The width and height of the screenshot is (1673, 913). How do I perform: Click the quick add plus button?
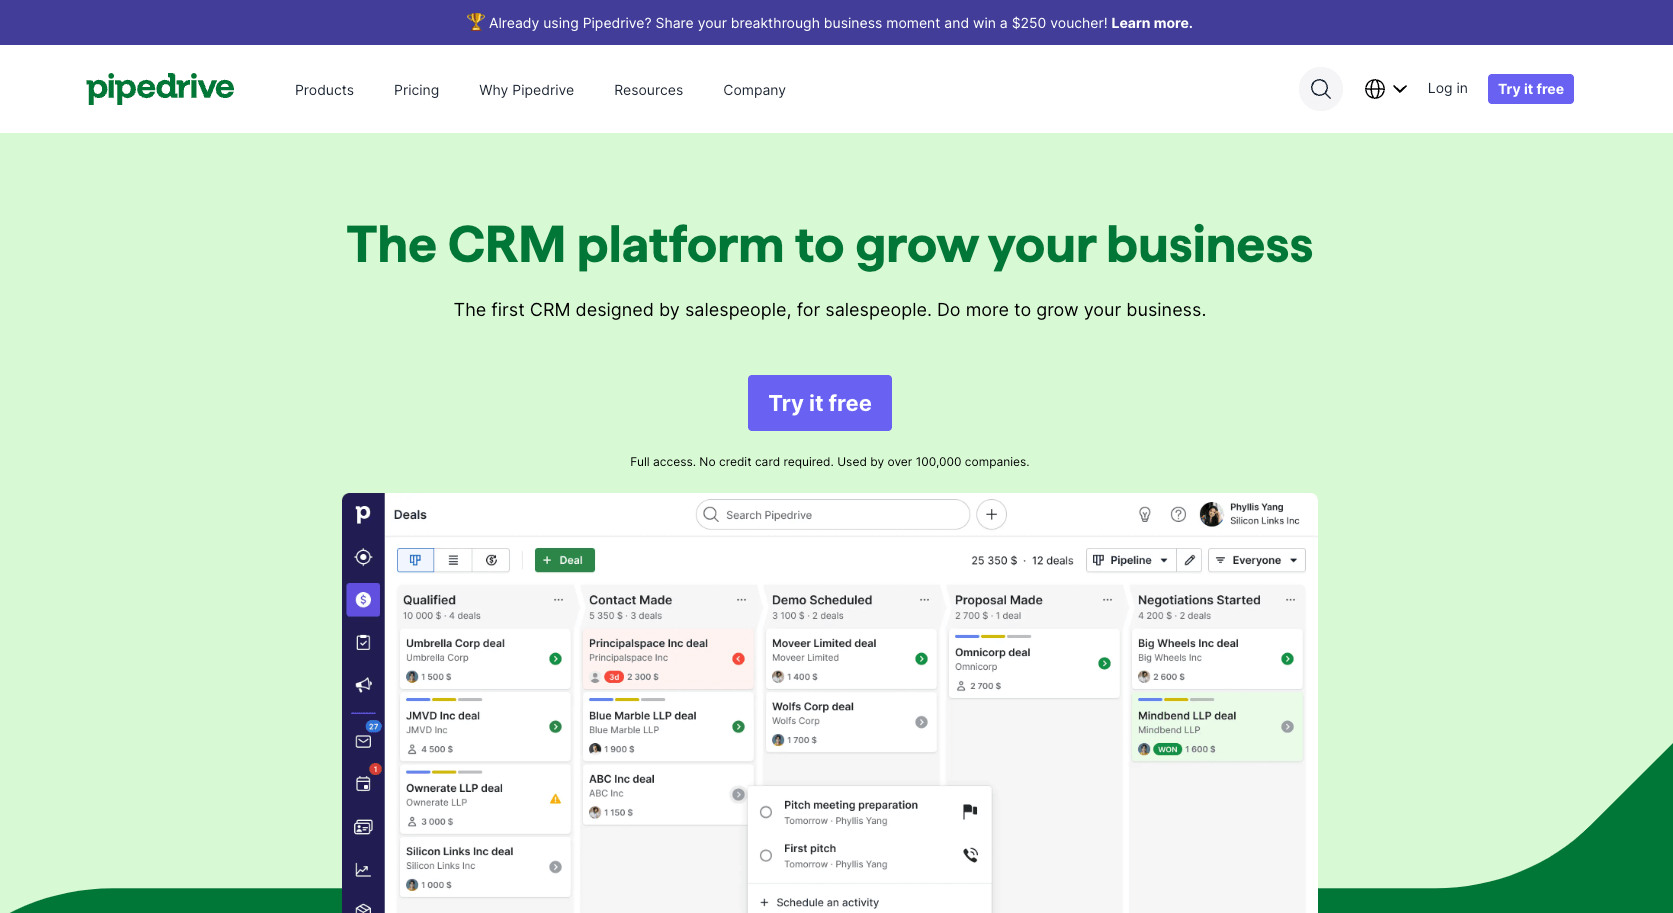pos(991,515)
